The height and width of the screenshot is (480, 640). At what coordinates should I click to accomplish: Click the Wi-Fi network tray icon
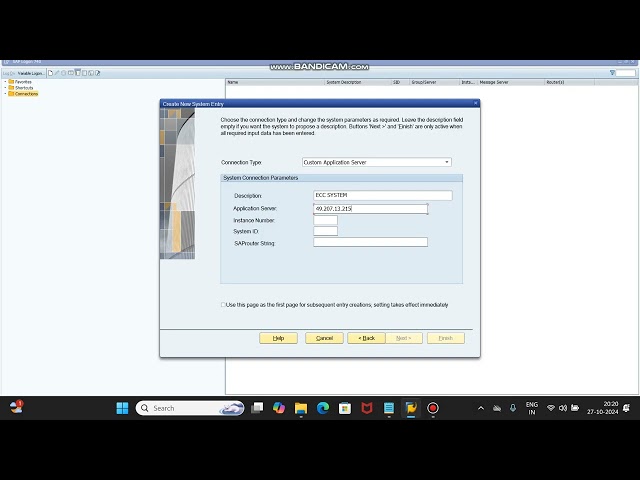(x=551, y=408)
